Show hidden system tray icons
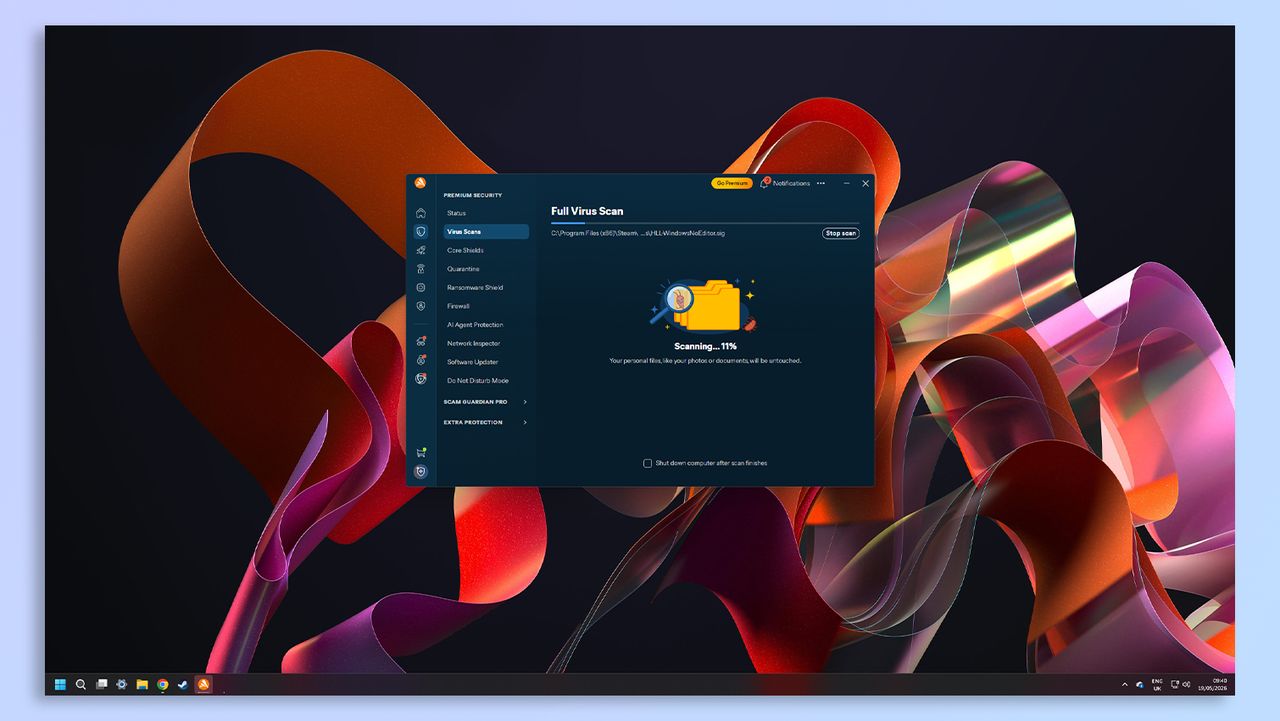The height and width of the screenshot is (721, 1280). click(1125, 685)
